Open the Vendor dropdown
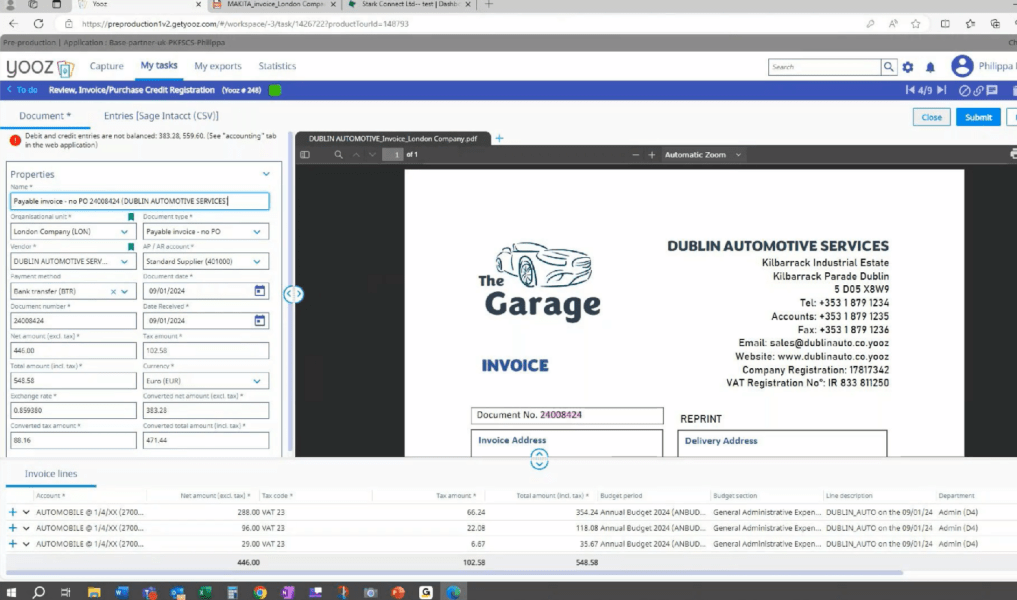Screen dimensions: 1017x600 pos(125,261)
